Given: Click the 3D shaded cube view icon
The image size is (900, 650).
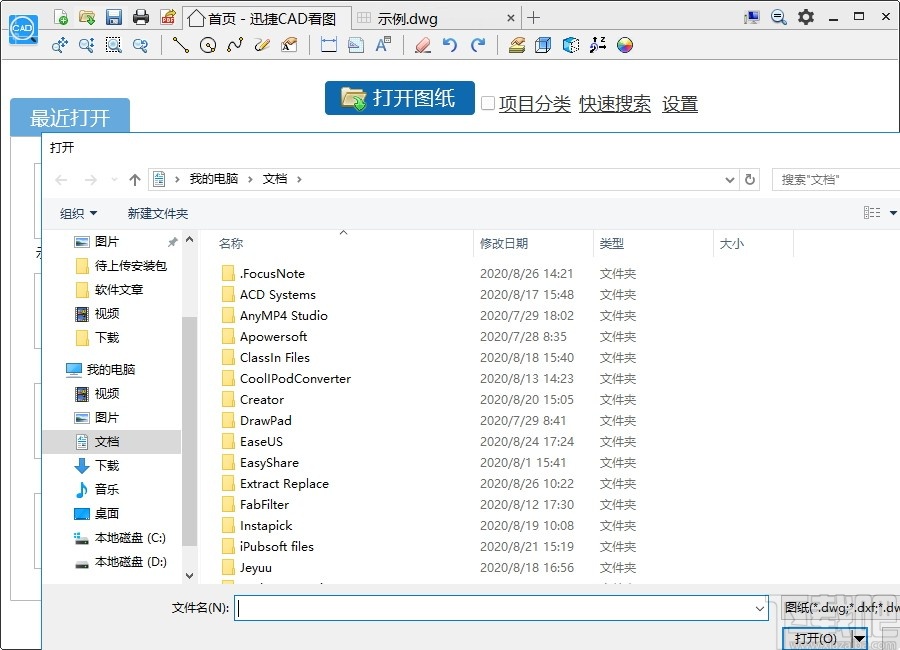Looking at the screenshot, I should tap(571, 45).
